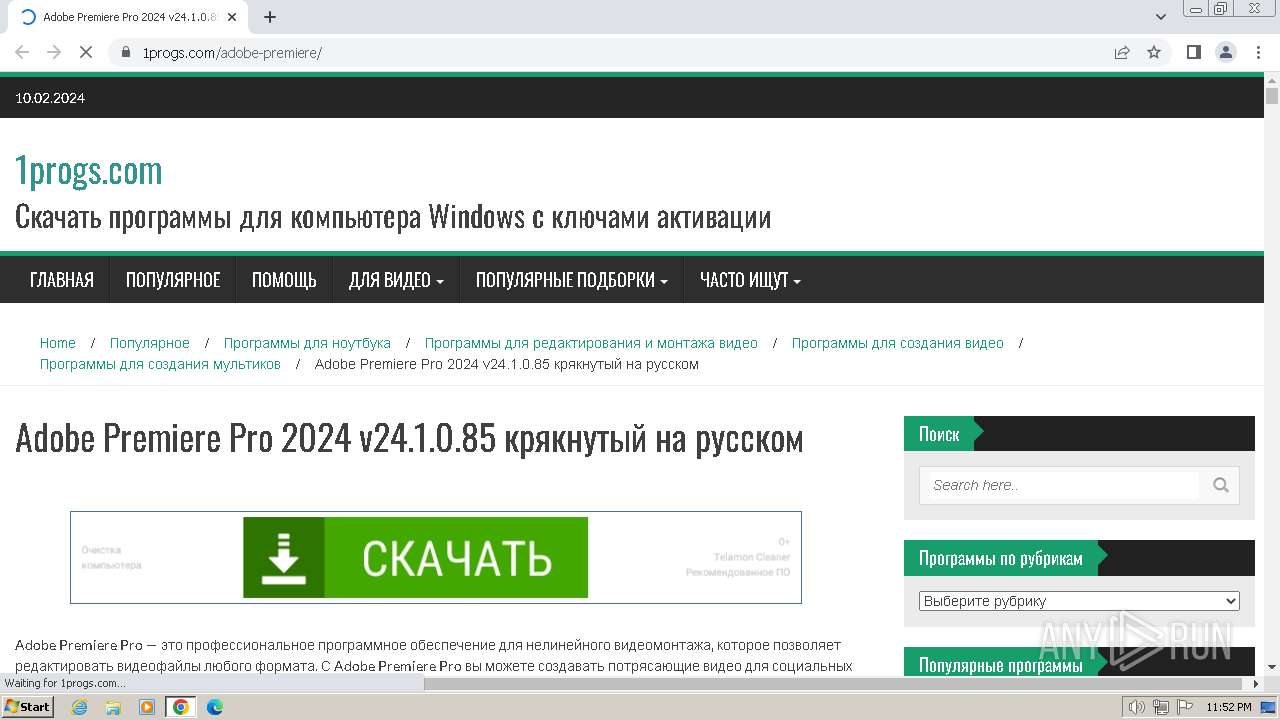Image resolution: width=1280 pixels, height=720 pixels.
Task: Open Программы для создания видео breadcrumb
Action: tap(897, 343)
